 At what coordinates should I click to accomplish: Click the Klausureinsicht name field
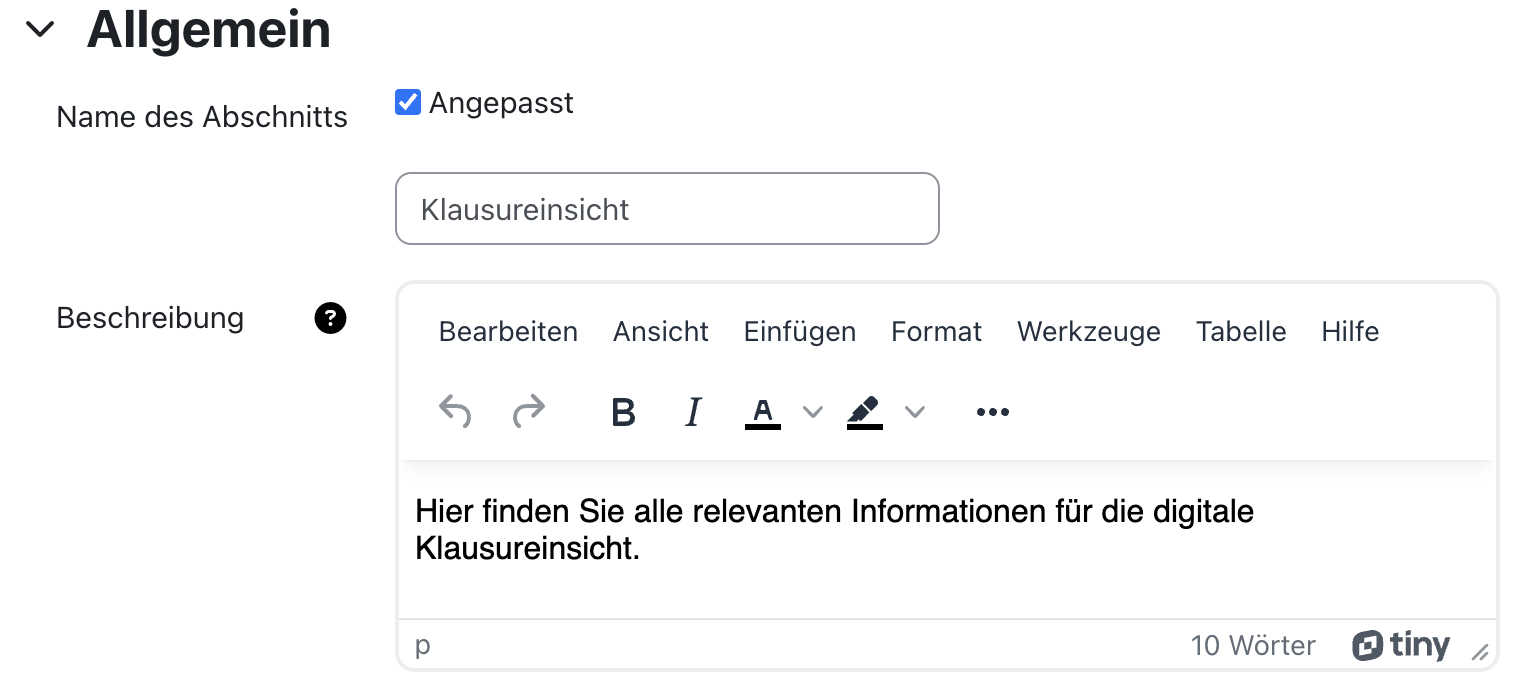(x=667, y=208)
